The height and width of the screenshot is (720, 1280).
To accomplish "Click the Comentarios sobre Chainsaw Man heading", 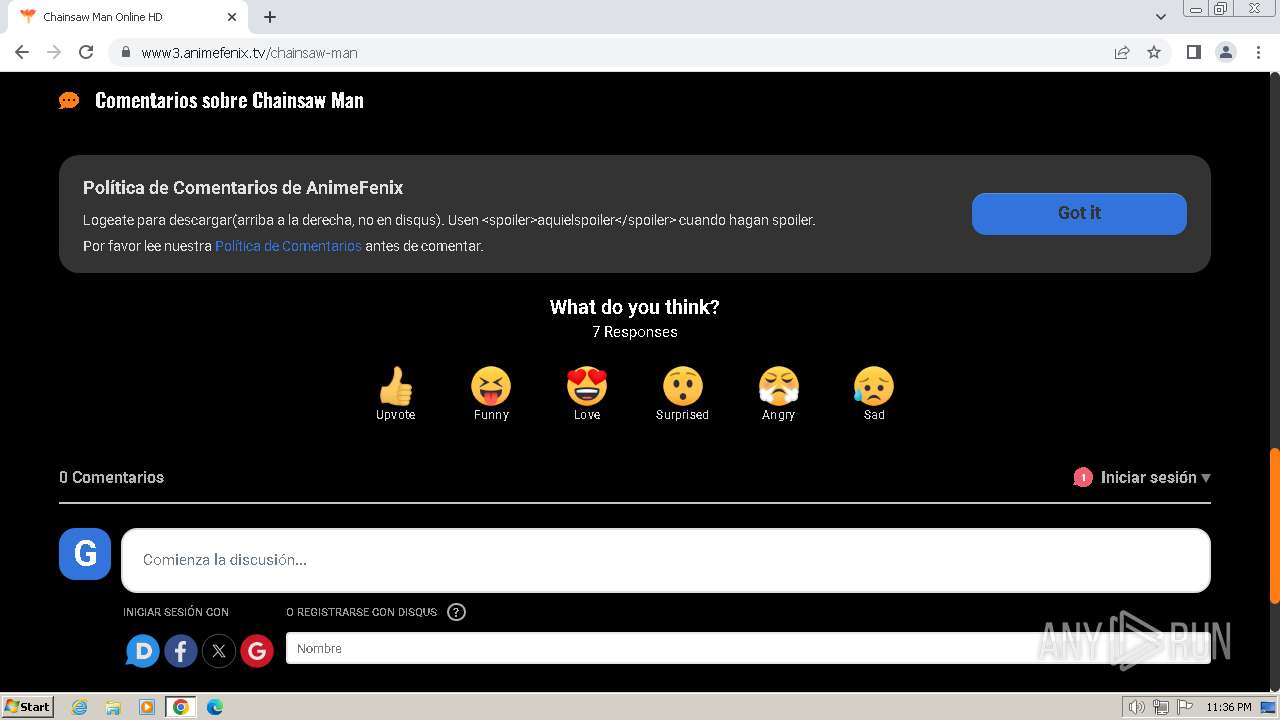I will click(229, 100).
